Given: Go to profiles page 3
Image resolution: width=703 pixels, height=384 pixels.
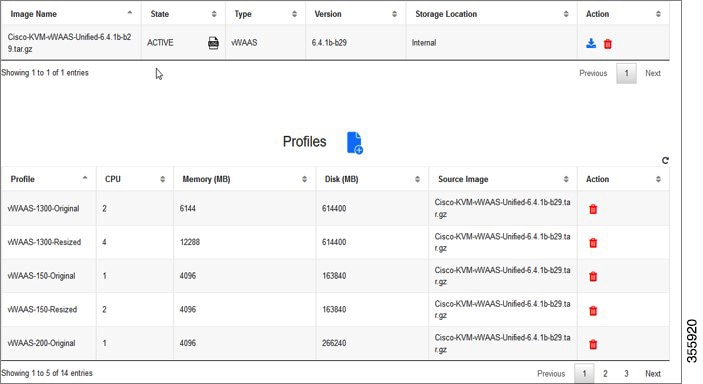Looking at the screenshot, I should tap(626, 373).
